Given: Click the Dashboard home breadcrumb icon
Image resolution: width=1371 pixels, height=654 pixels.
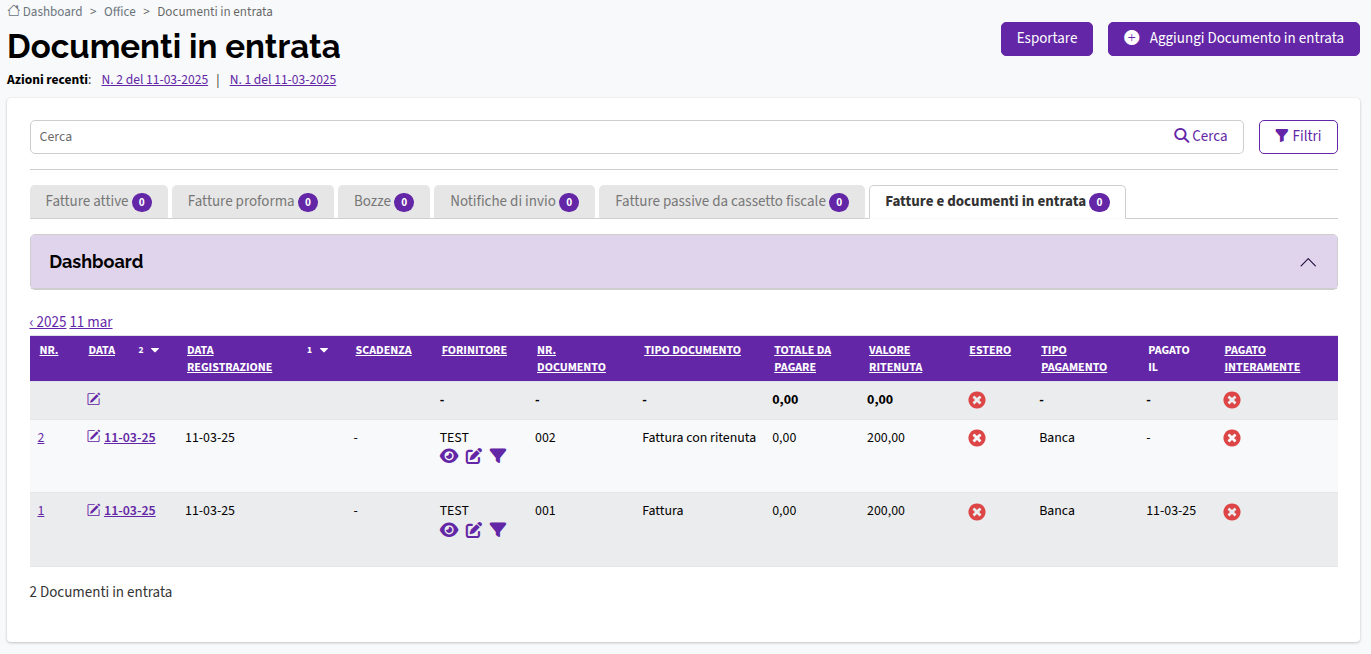Looking at the screenshot, I should (14, 11).
